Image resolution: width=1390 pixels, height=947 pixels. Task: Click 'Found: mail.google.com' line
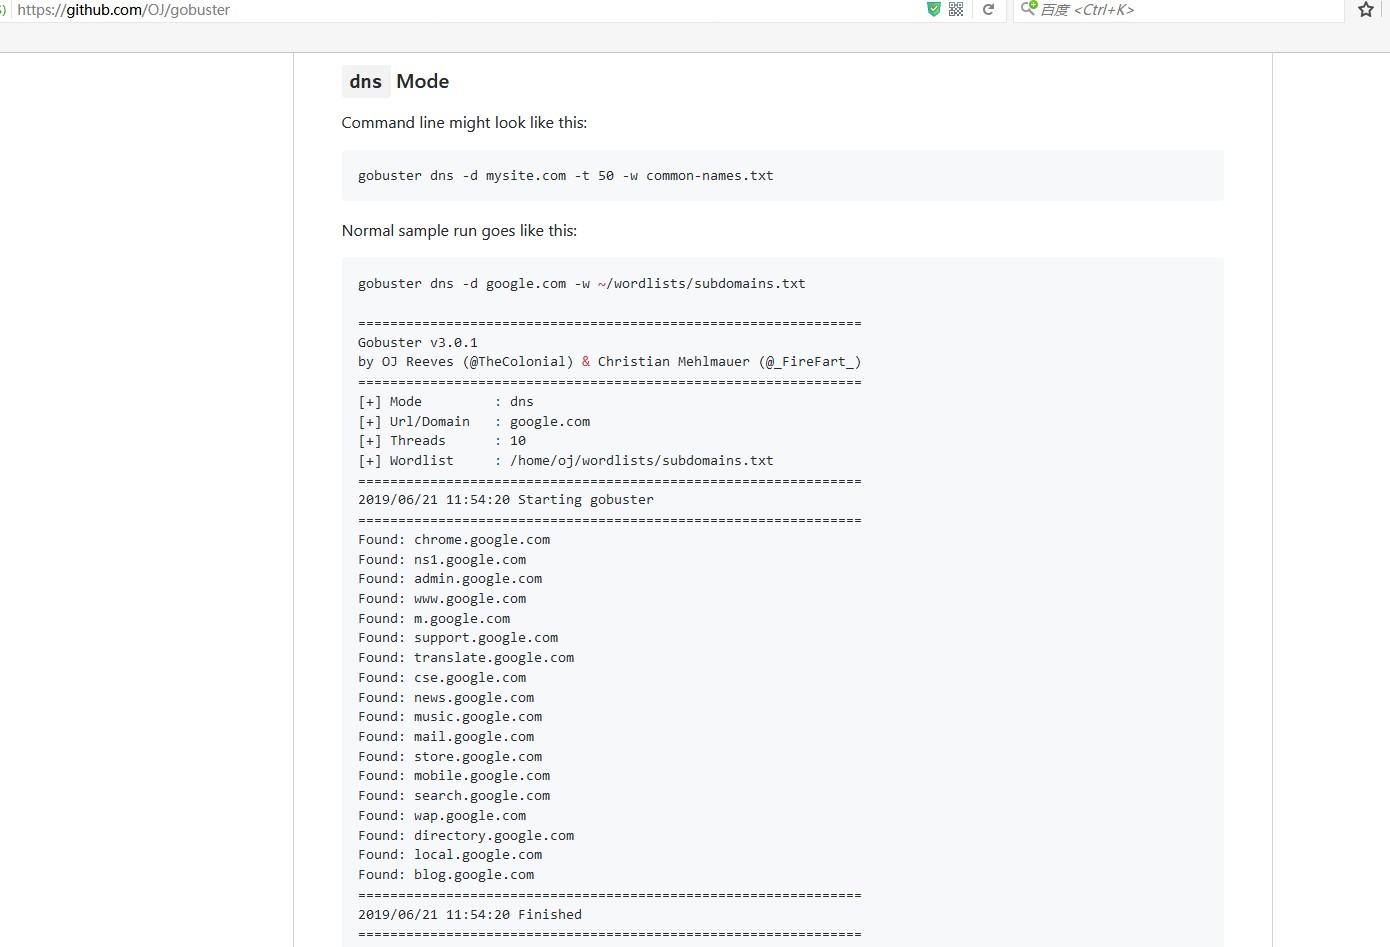click(x=446, y=736)
